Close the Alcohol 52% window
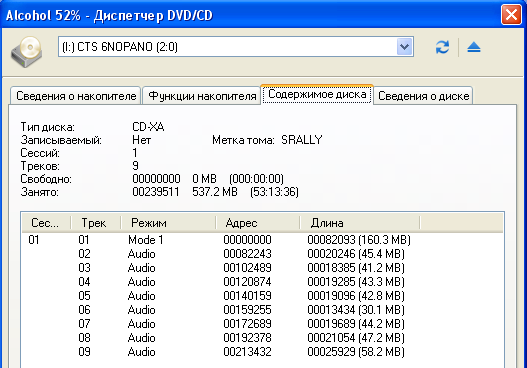The width and height of the screenshot is (527, 368). point(511,15)
